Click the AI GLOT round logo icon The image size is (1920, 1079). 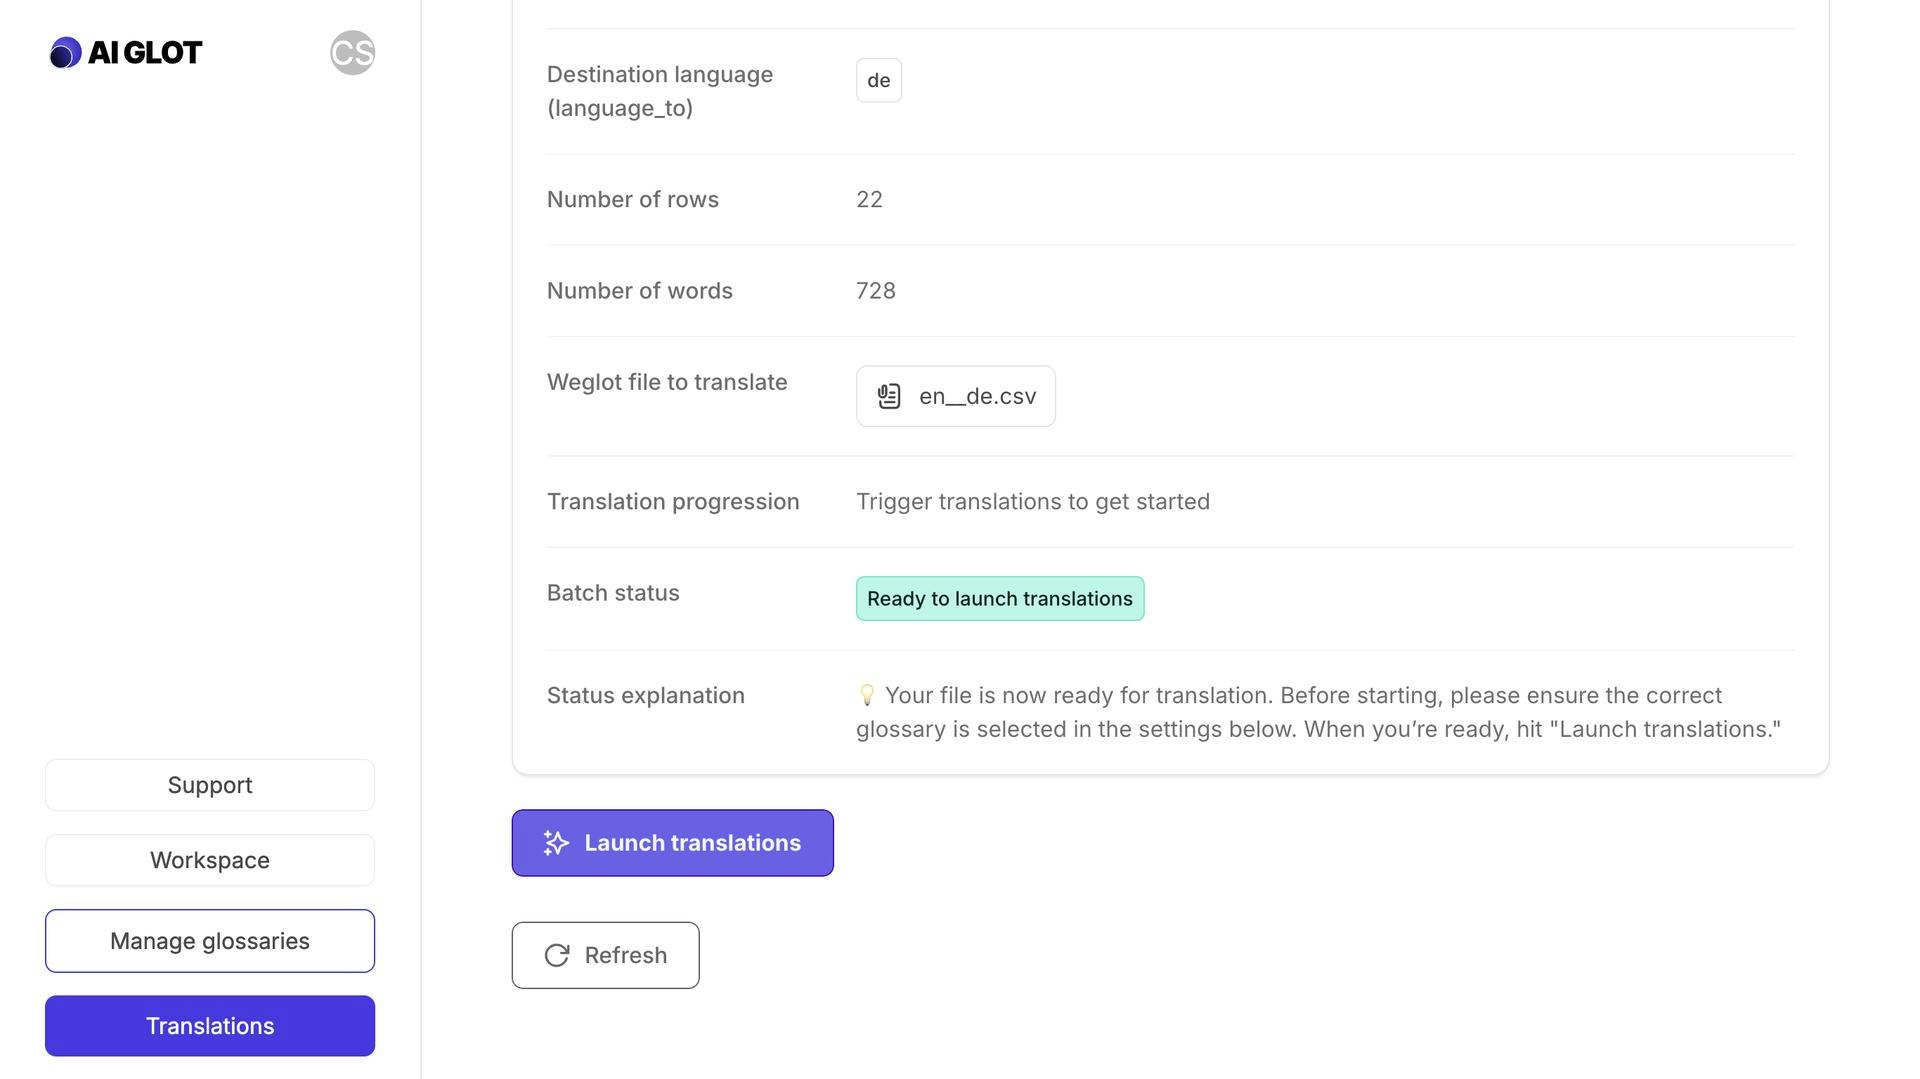[66, 53]
